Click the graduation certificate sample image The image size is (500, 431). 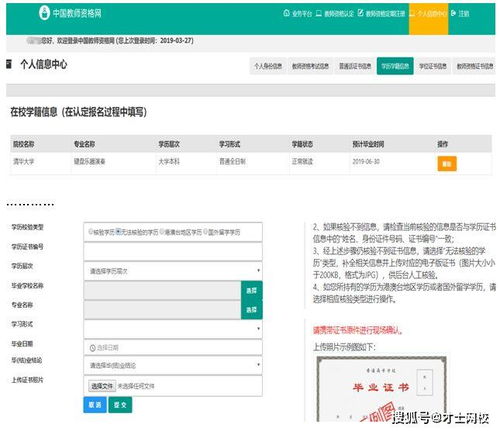pos(381,389)
